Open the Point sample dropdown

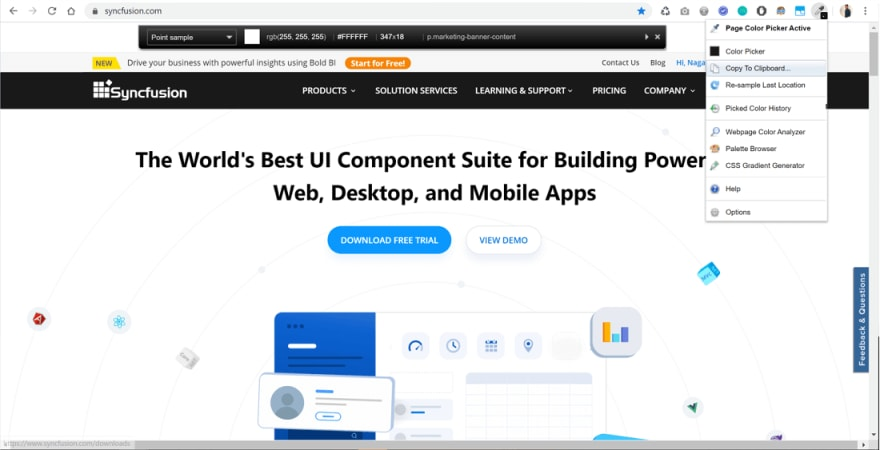pyautogui.click(x=191, y=37)
